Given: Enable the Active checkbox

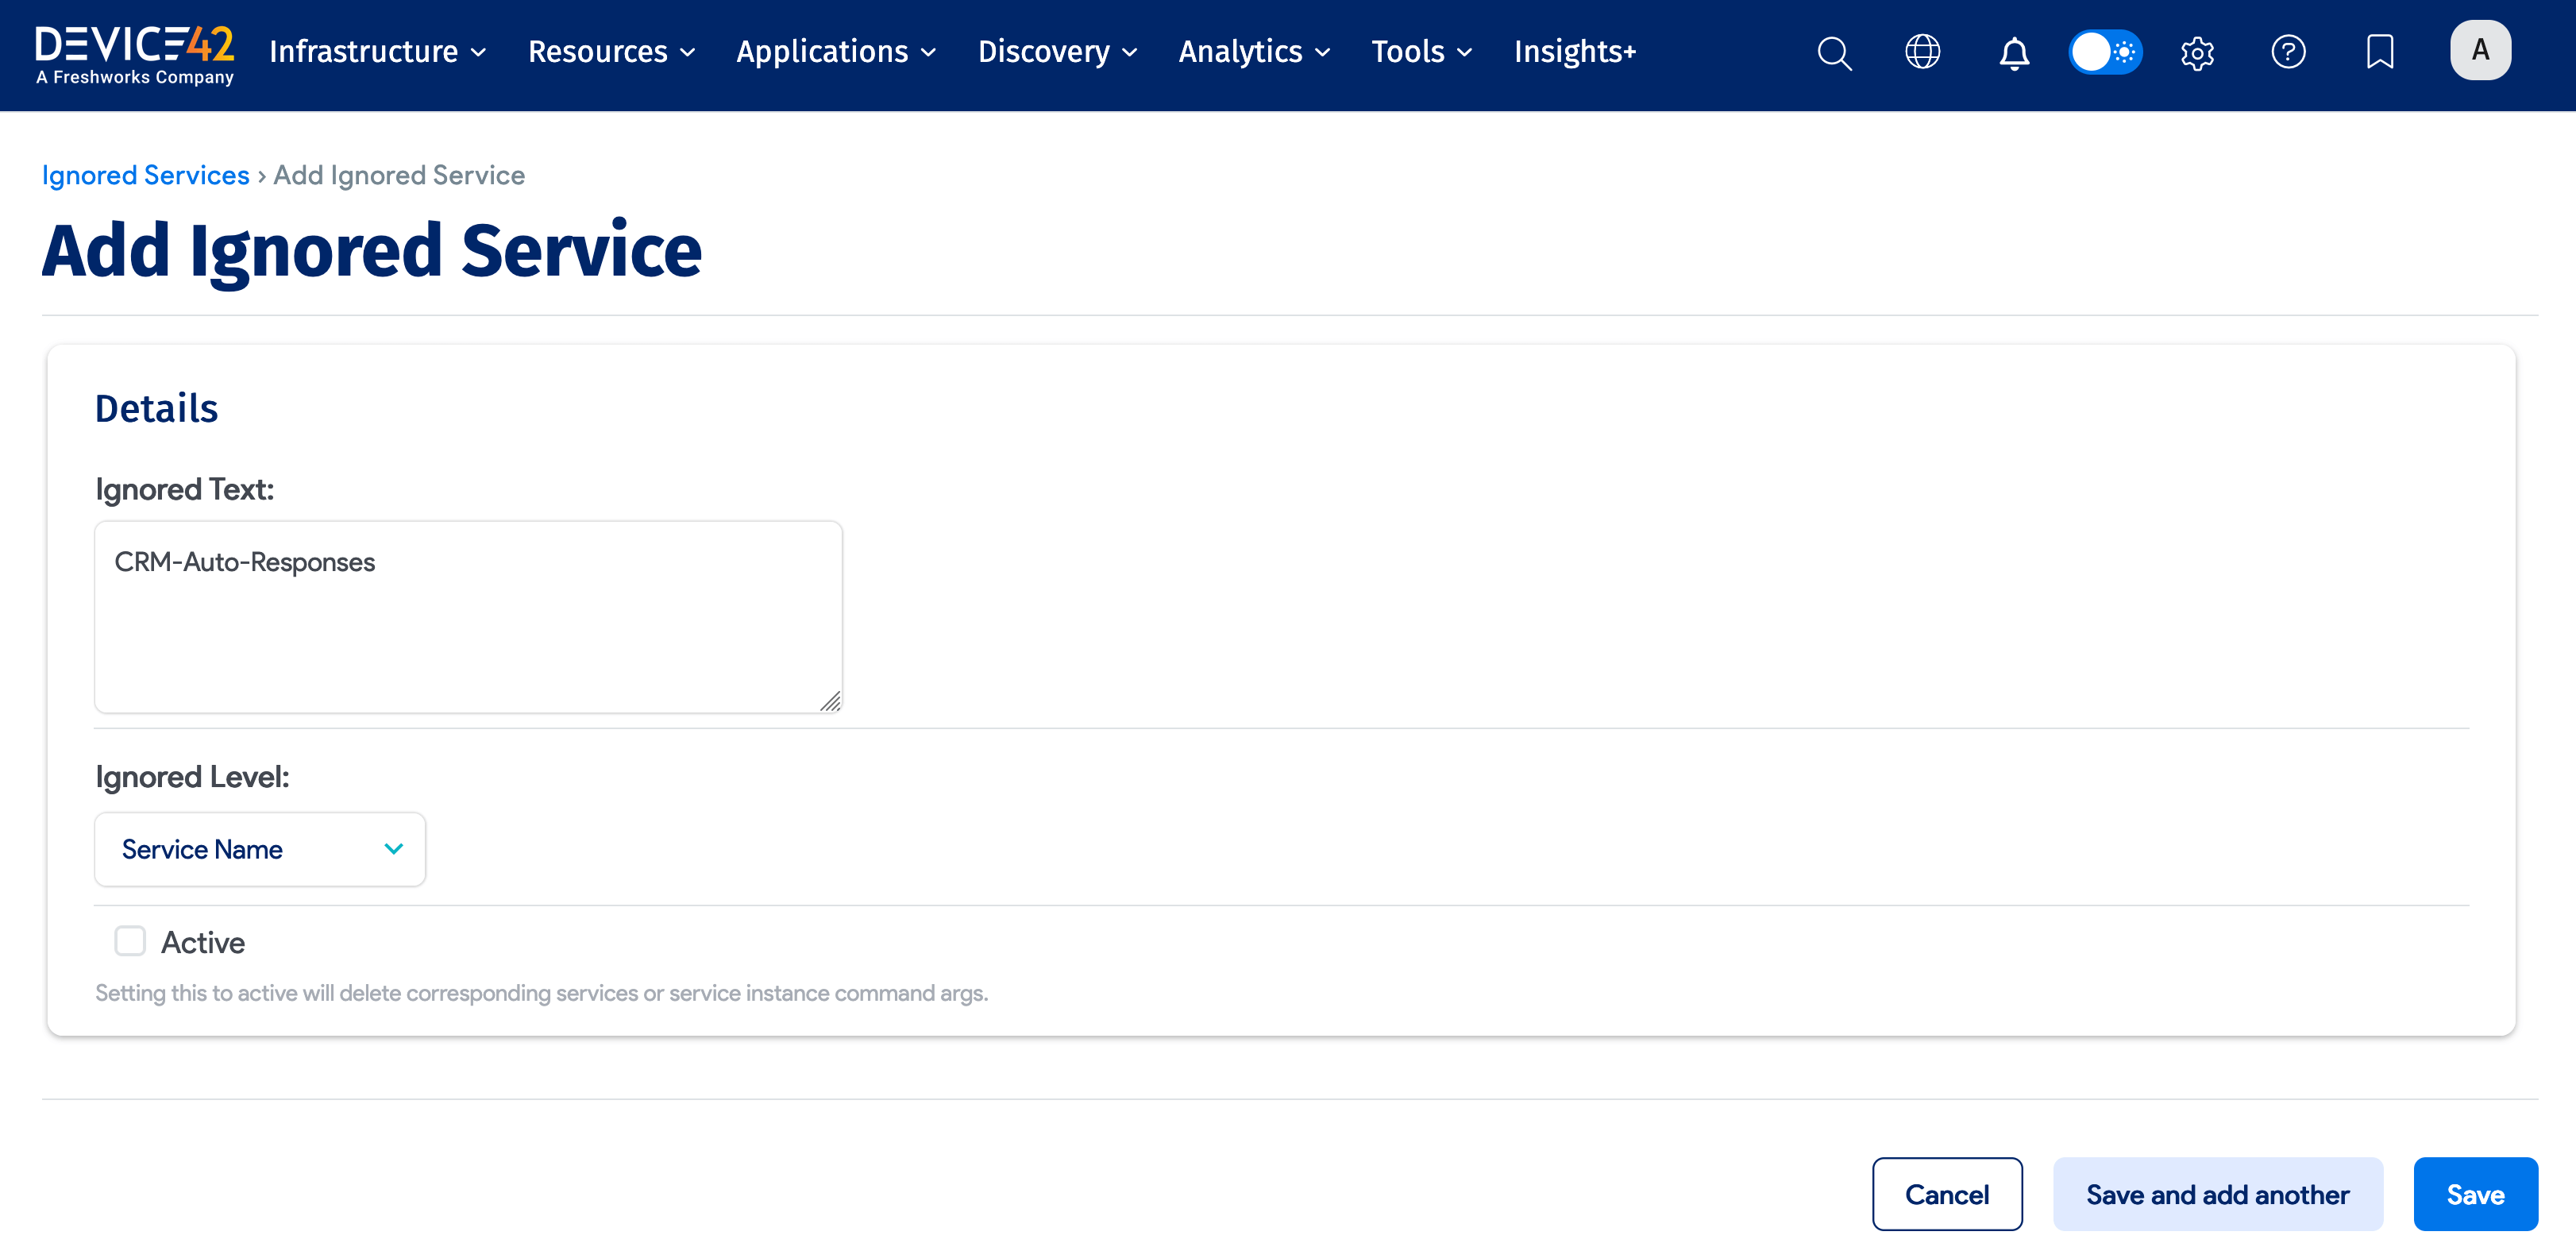Looking at the screenshot, I should coord(130,940).
